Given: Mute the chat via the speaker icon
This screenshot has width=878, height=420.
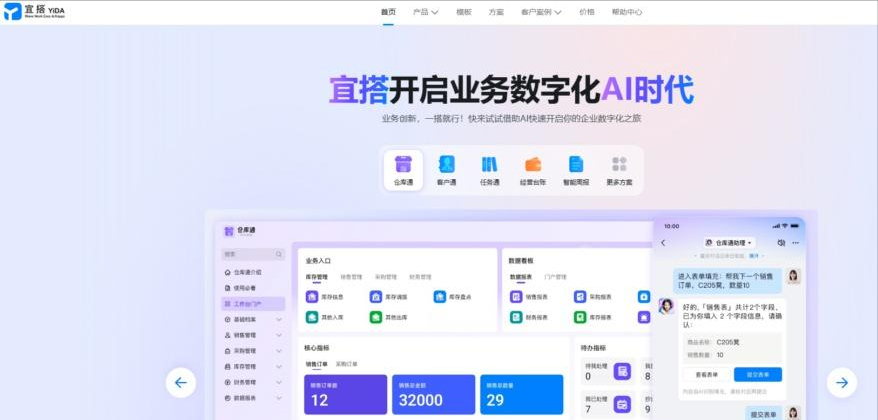Looking at the screenshot, I should [781, 242].
